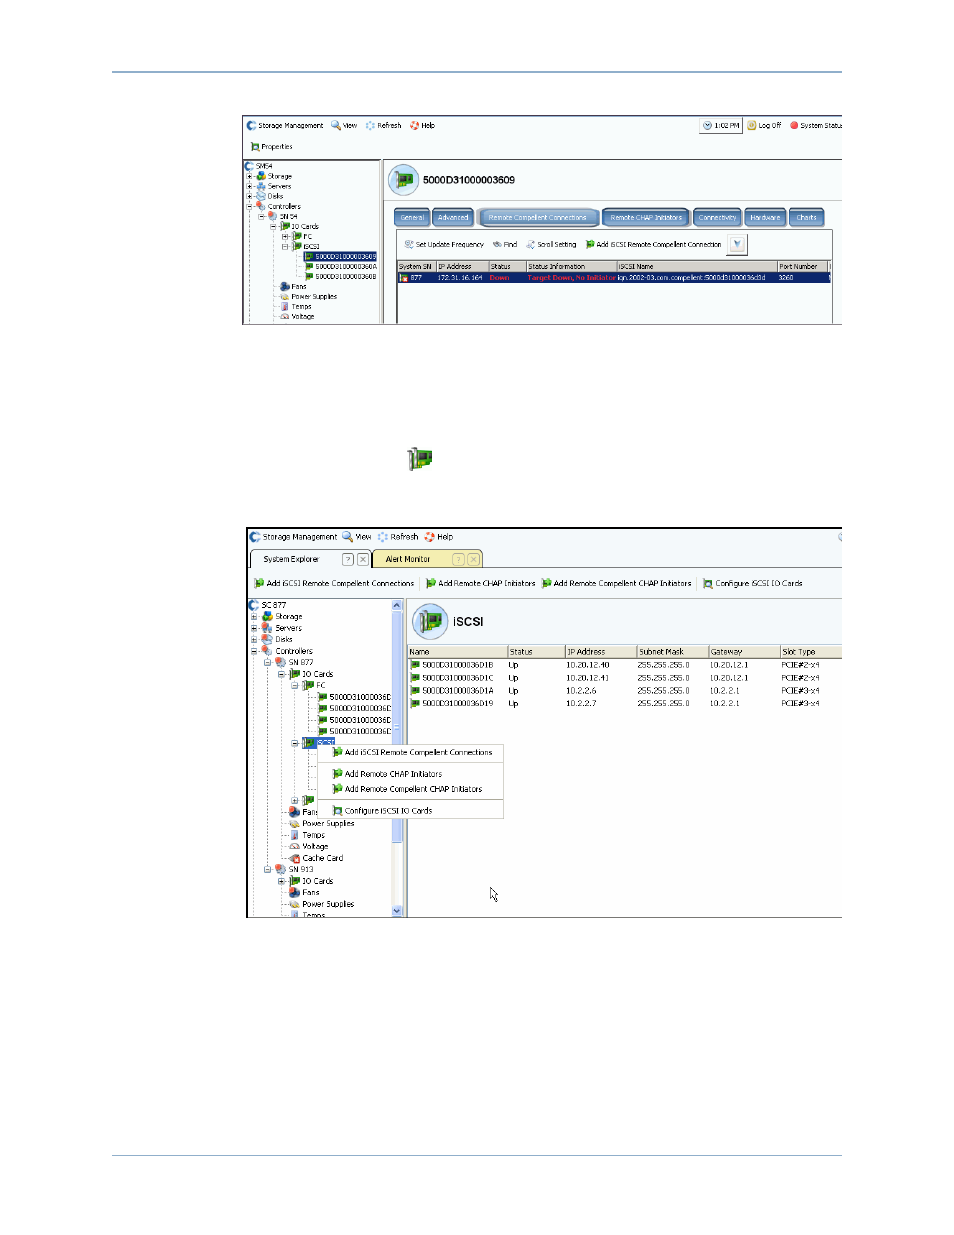
Task: Click IP Address column header in iSCSI table
Action: point(600,652)
